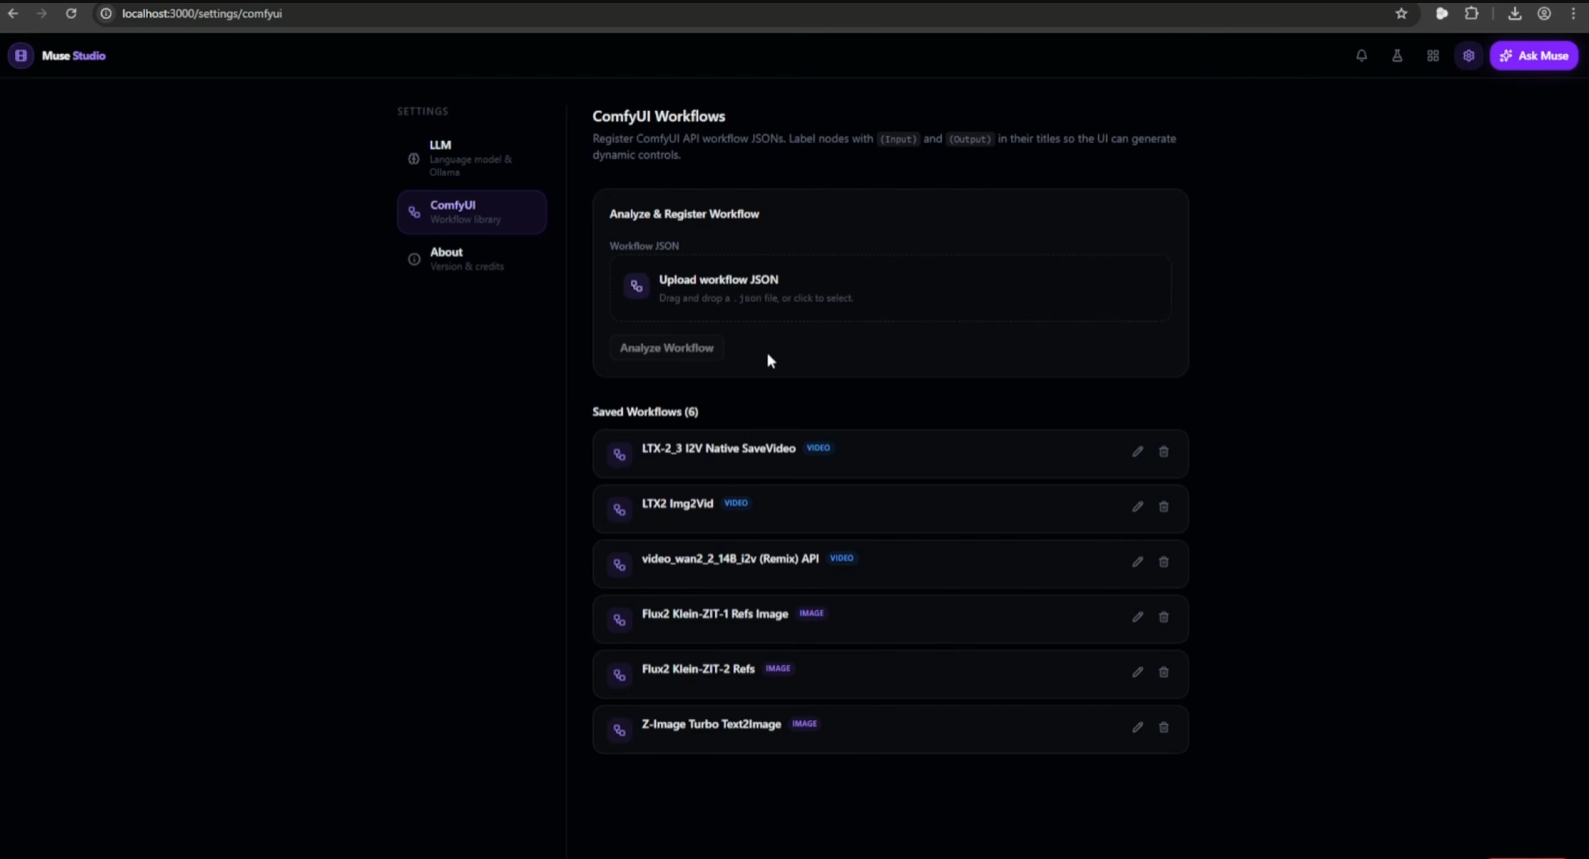This screenshot has height=859, width=1589.
Task: Click the Muse Studio logo icon
Action: pos(21,56)
